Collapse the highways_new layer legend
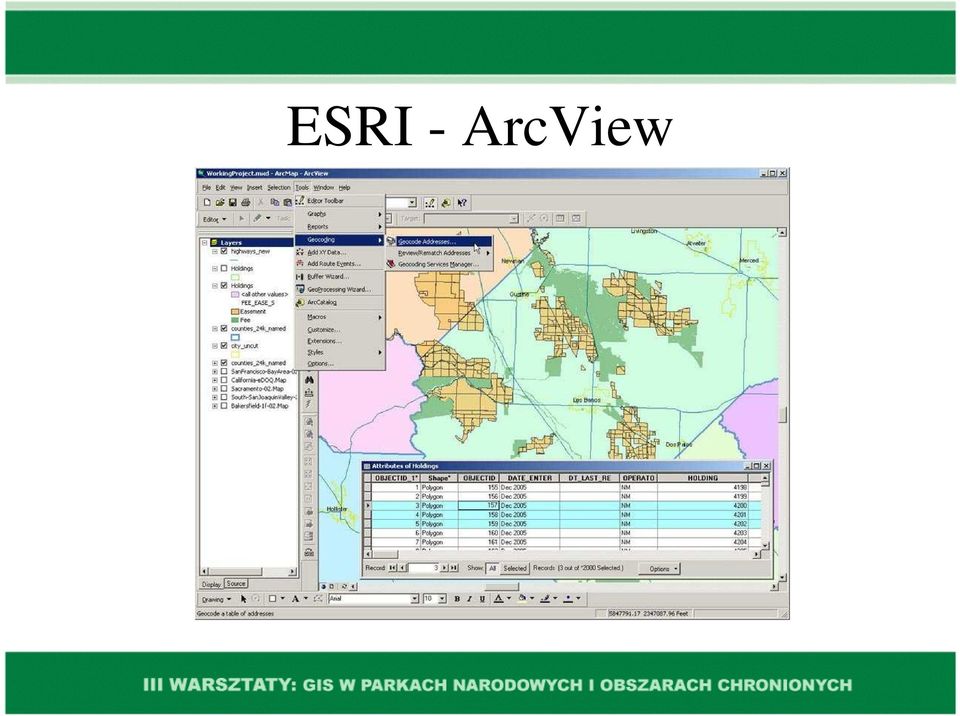 215,251
